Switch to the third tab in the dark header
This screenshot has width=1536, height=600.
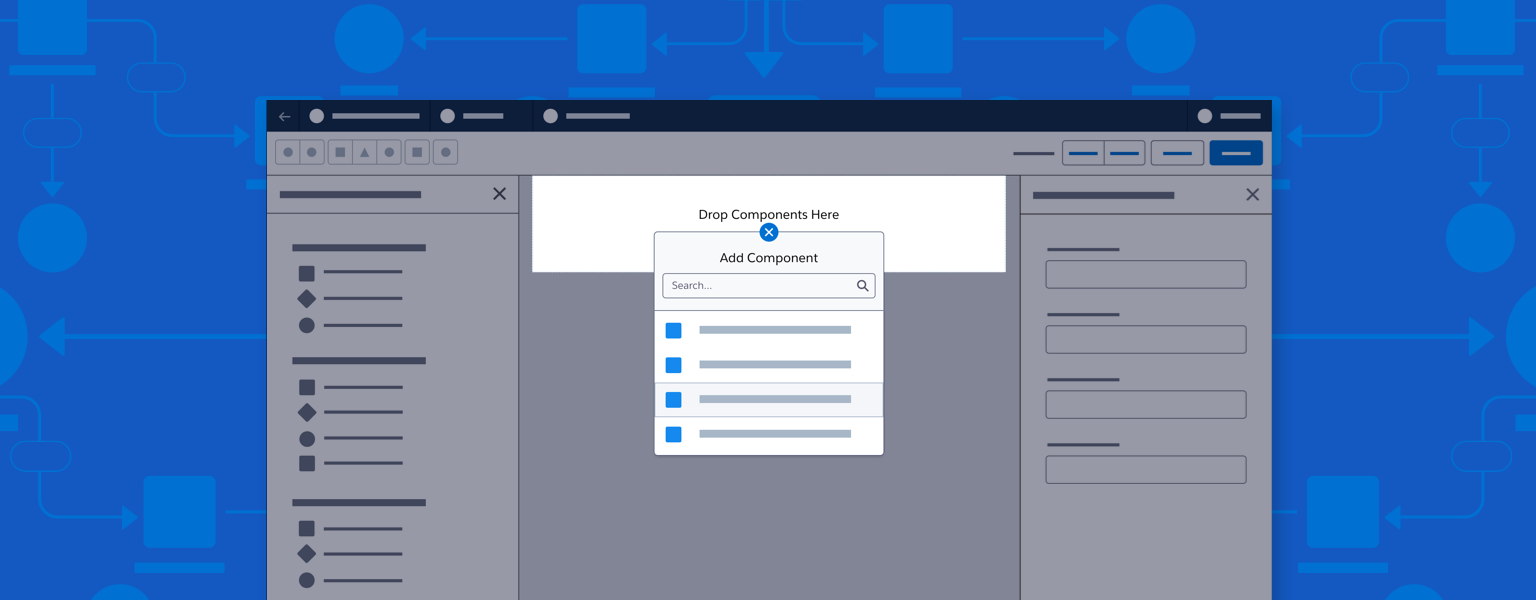pos(585,116)
